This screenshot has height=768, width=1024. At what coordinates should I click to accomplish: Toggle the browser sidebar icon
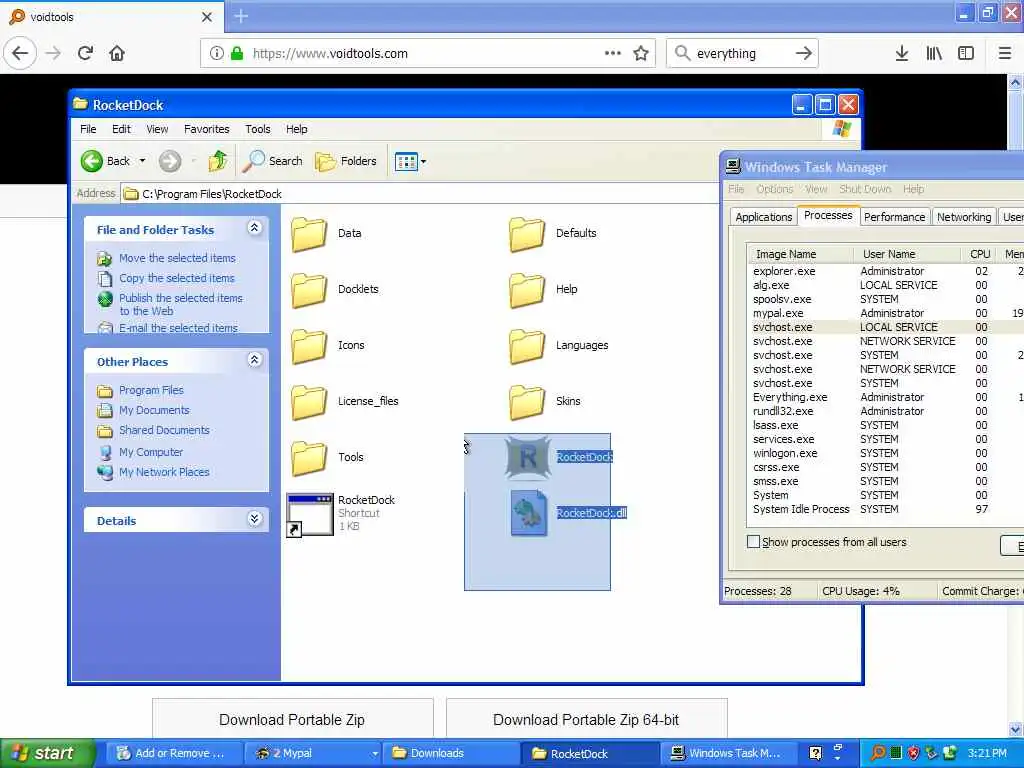click(966, 54)
